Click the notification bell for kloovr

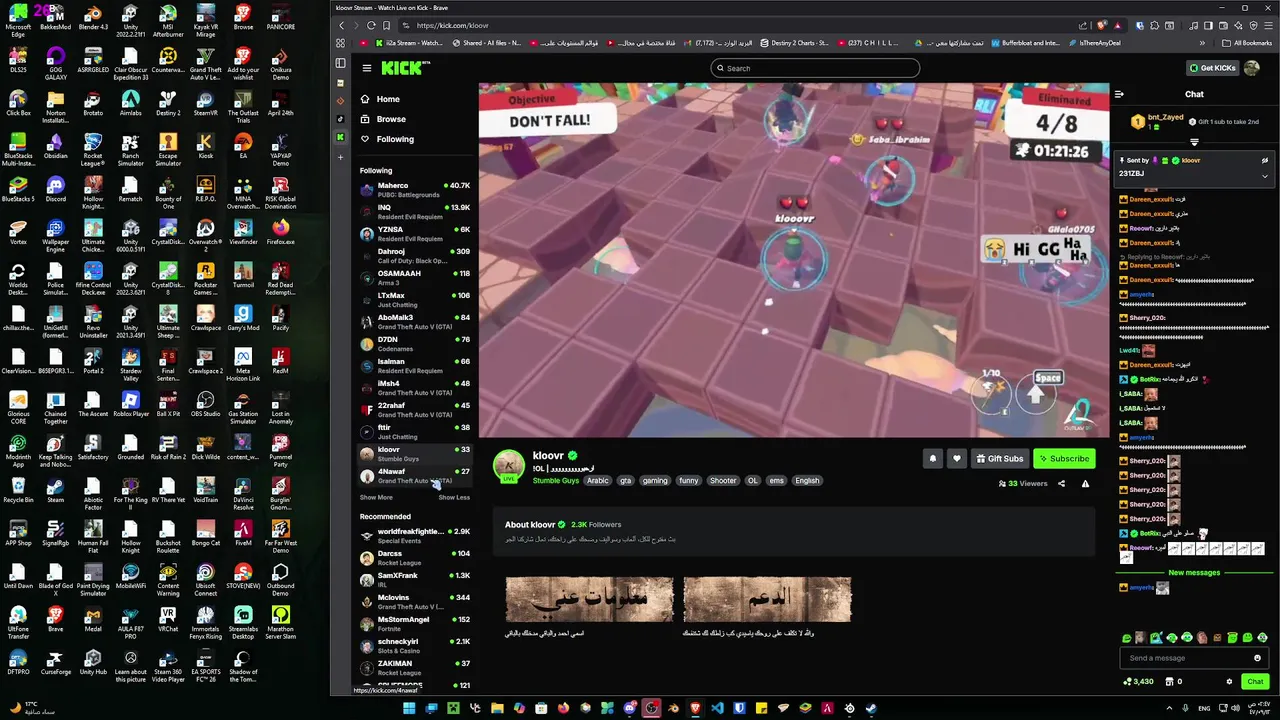pyautogui.click(x=933, y=459)
